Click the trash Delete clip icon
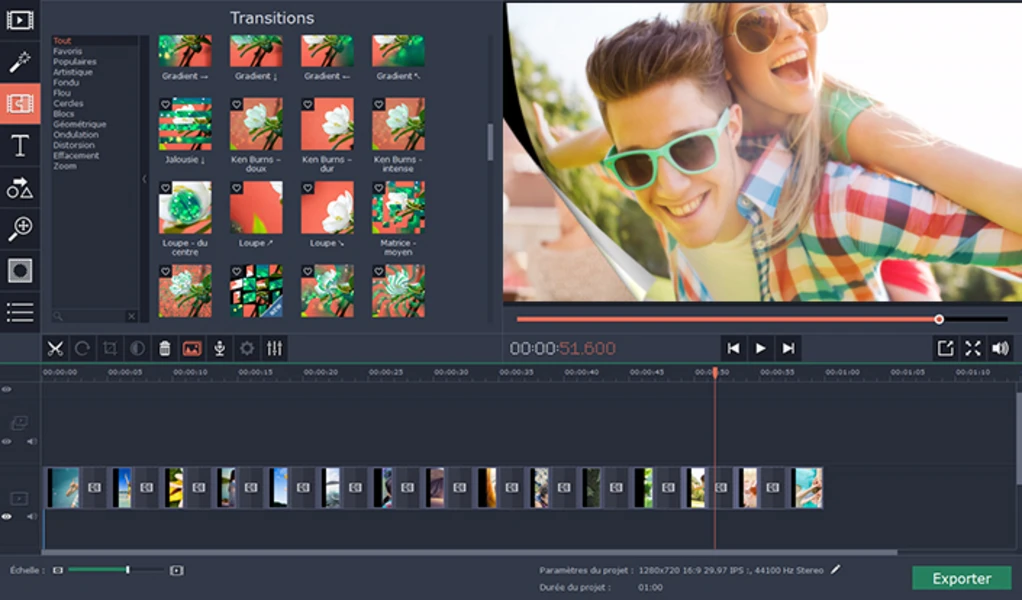Viewport: 1022px width, 600px height. [165, 348]
